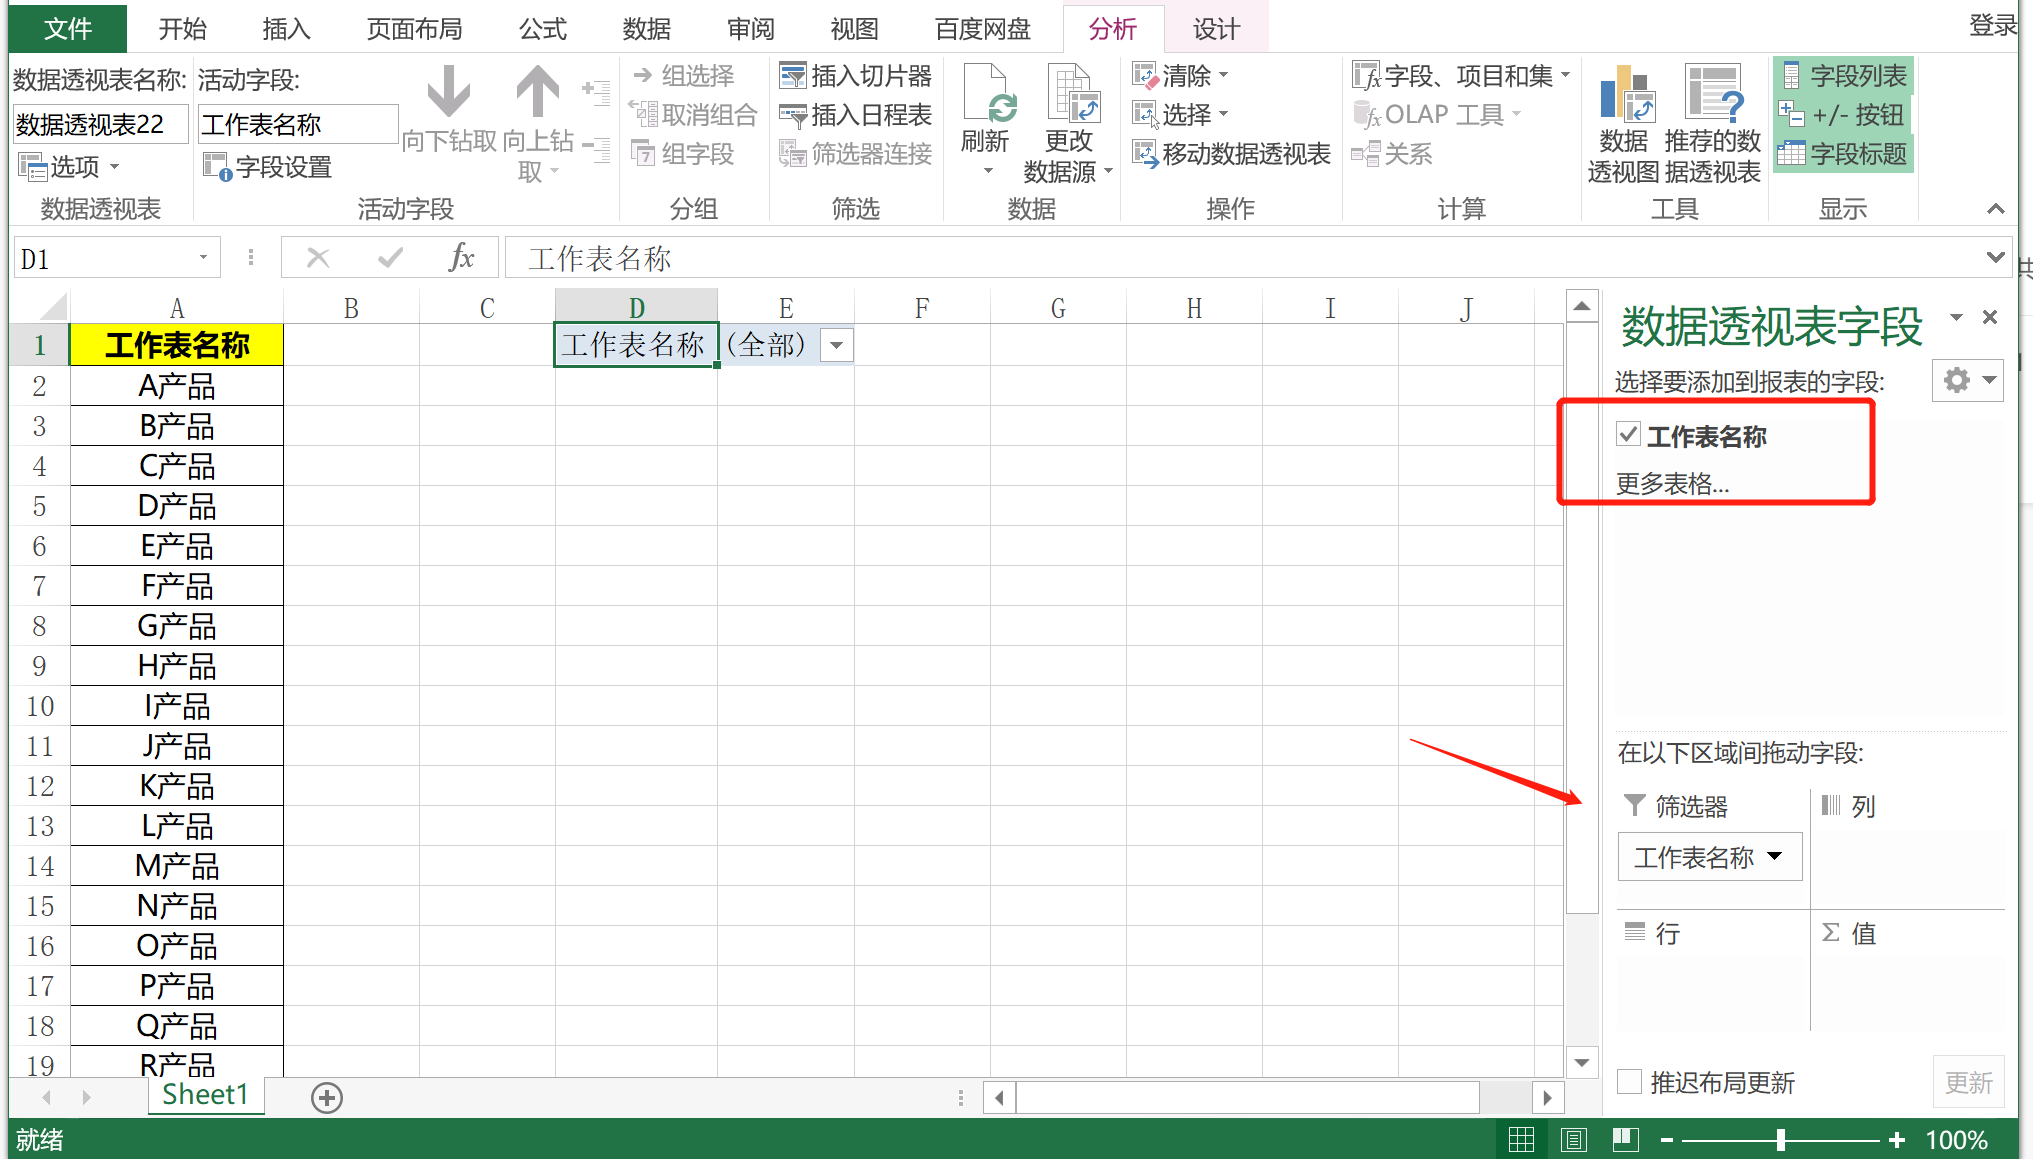Open the Name Box dropdown arrow
The height and width of the screenshot is (1159, 2033).
(x=203, y=258)
